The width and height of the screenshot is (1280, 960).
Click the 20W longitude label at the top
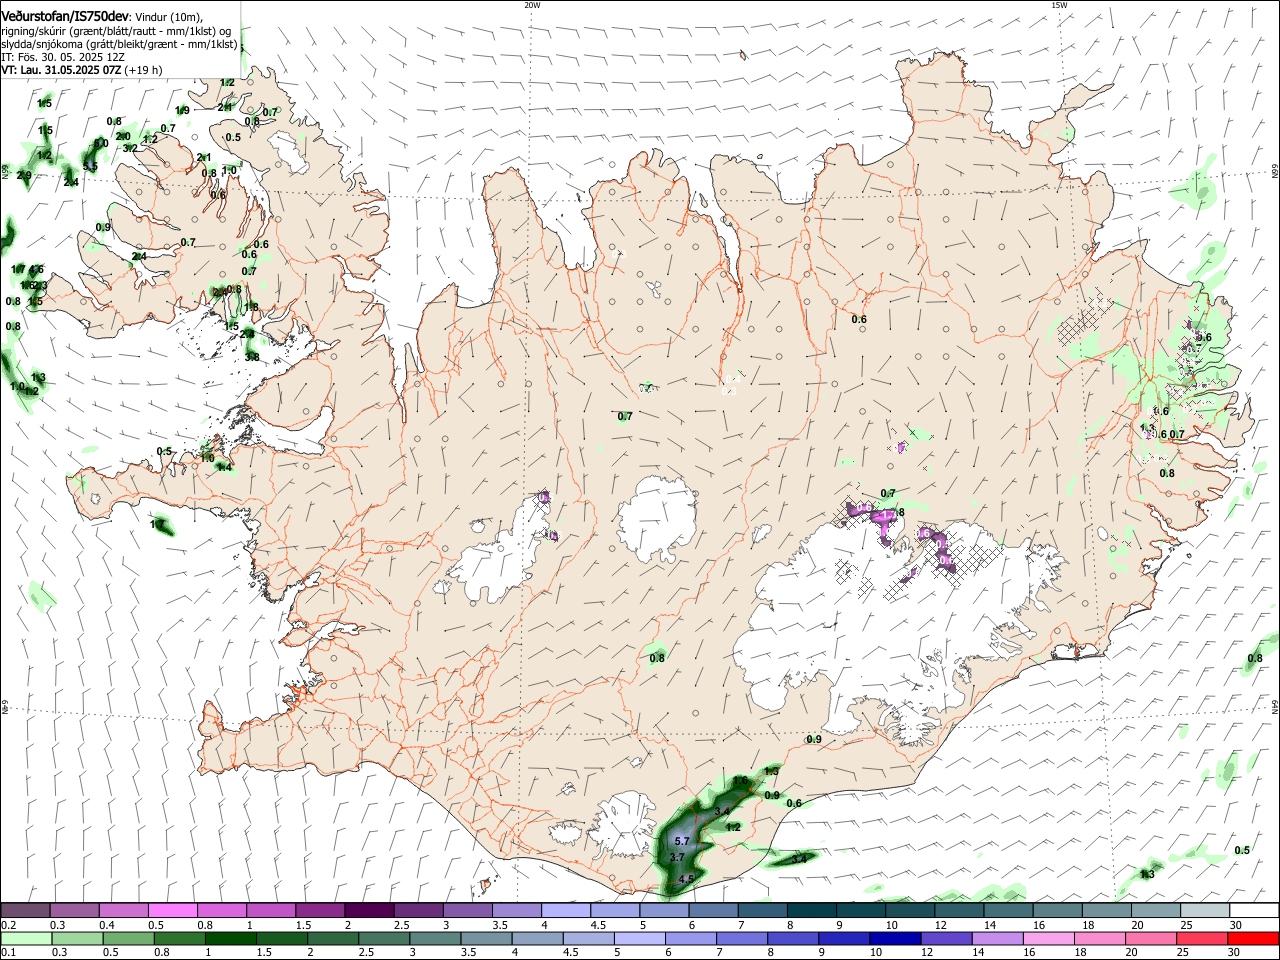(532, 5)
